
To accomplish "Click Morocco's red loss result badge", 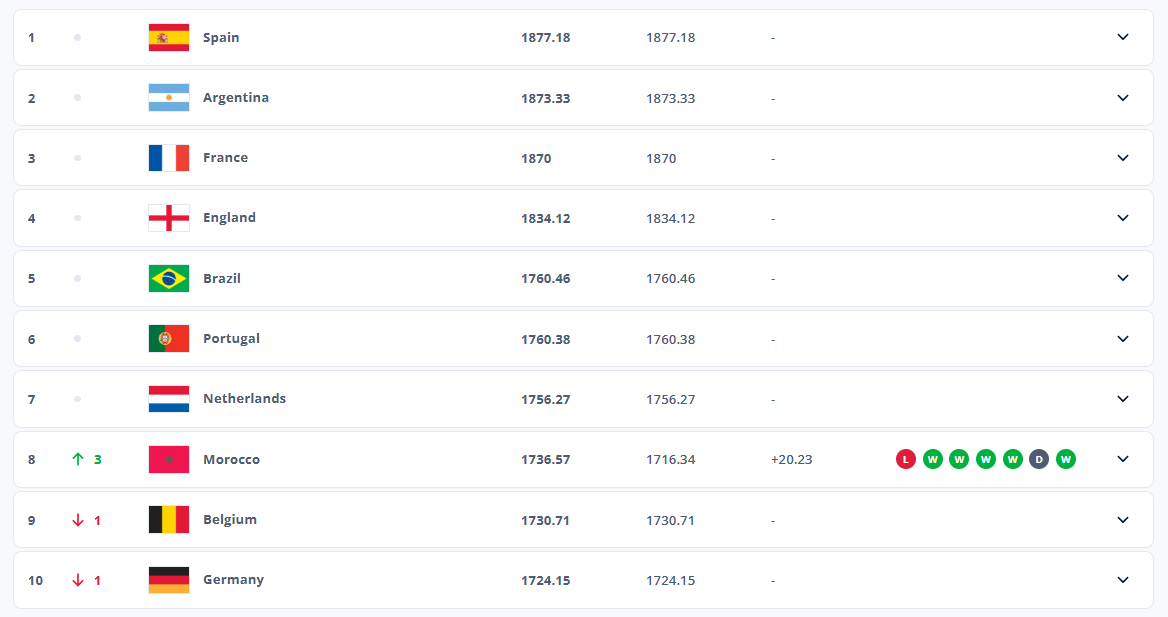I will coord(906,460).
